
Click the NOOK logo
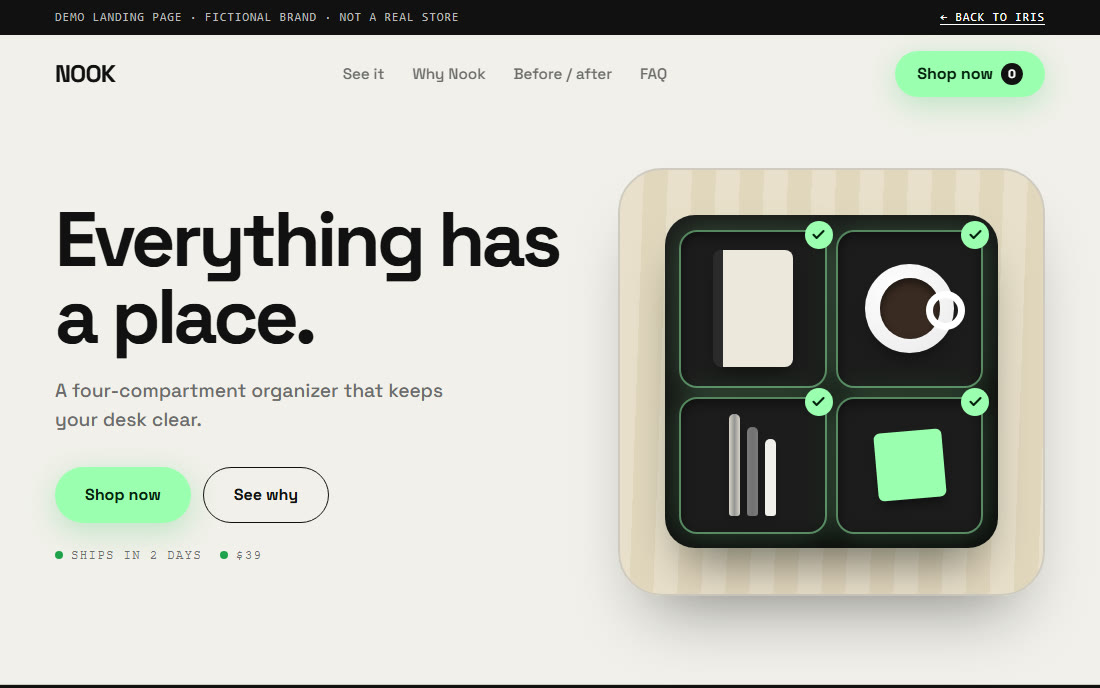(85, 74)
